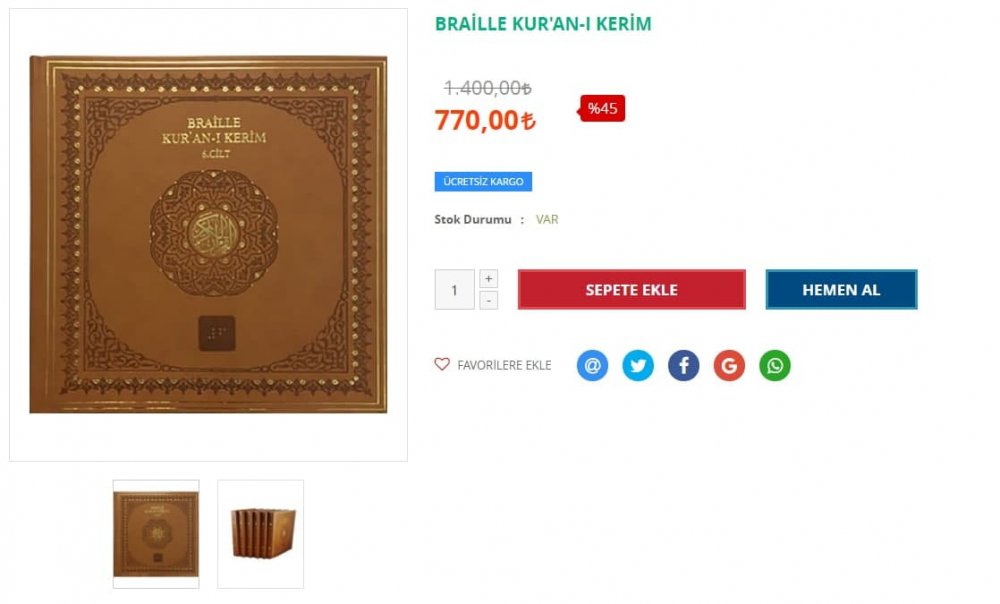The image size is (1000, 604).
Task: Click the ÜCRETSİZ KARGO label
Action: 483,182
